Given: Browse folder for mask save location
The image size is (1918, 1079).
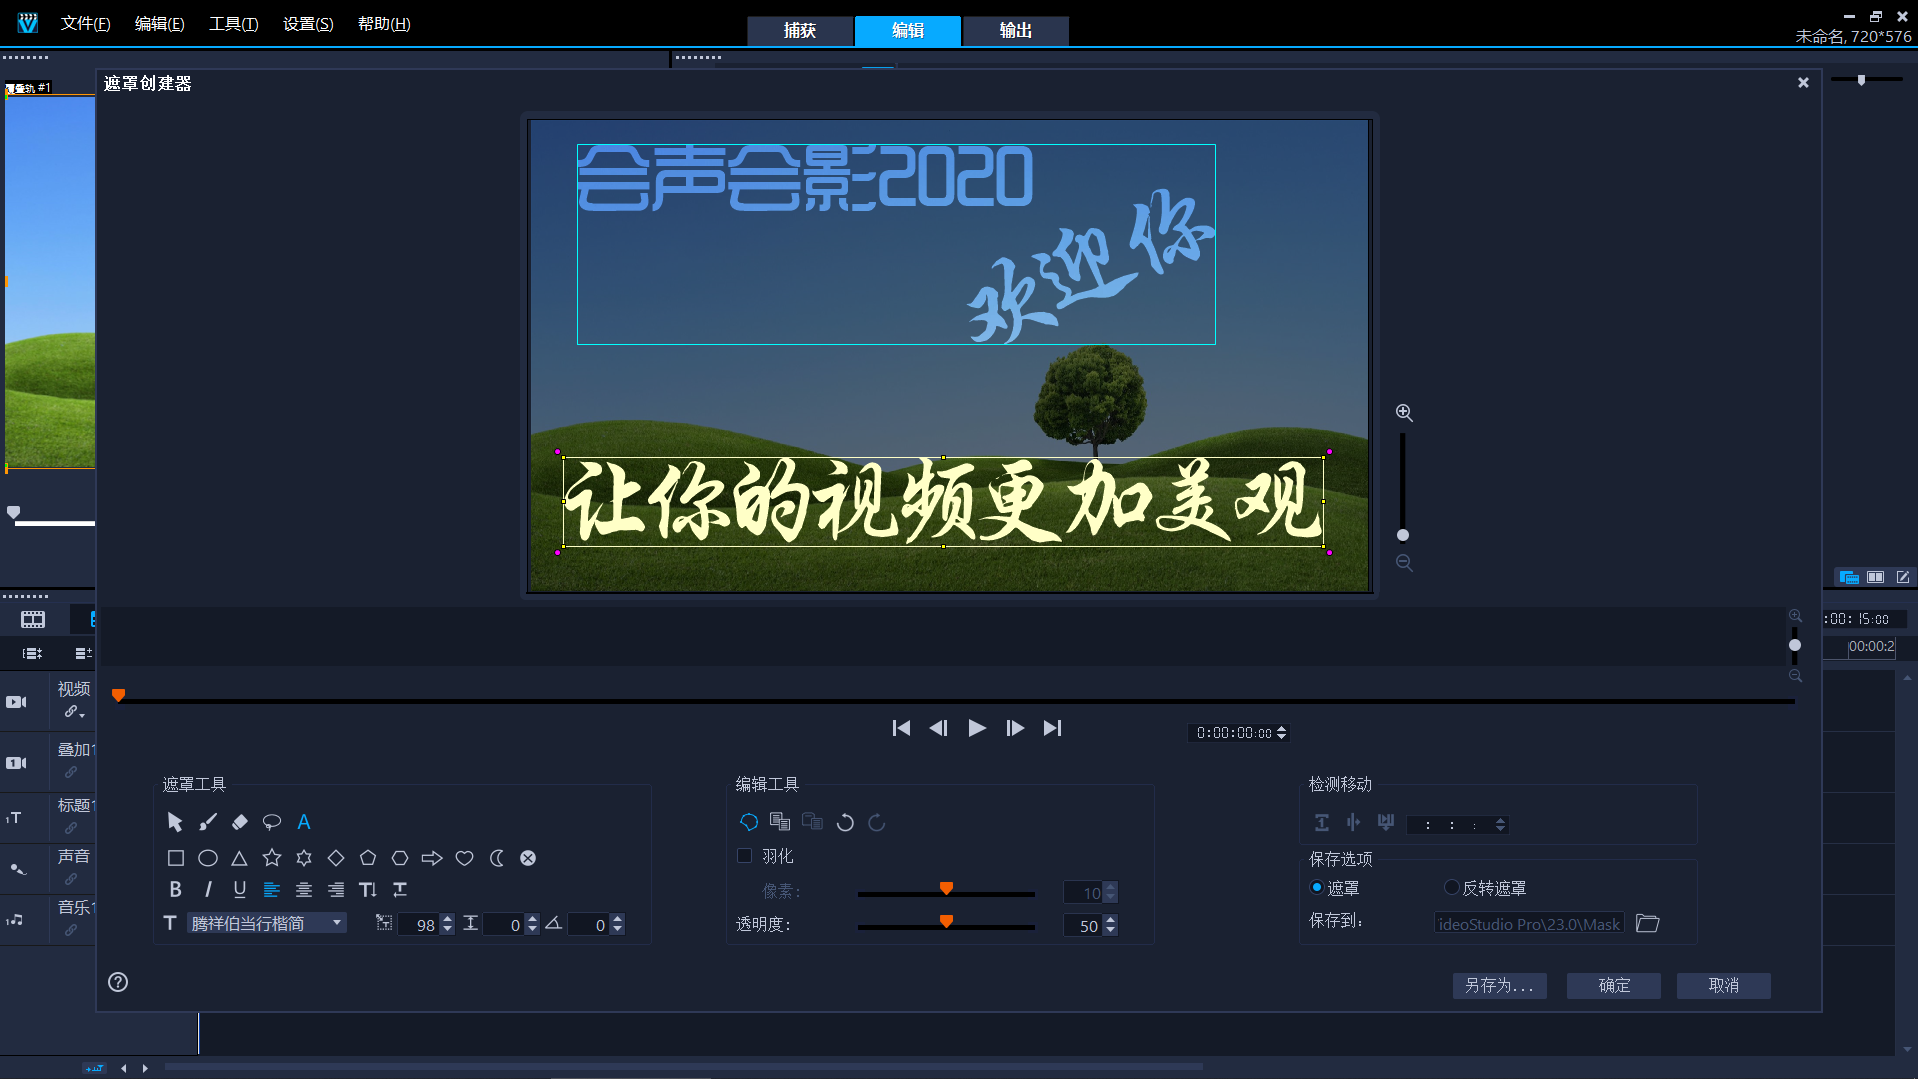Looking at the screenshot, I should click(1648, 924).
